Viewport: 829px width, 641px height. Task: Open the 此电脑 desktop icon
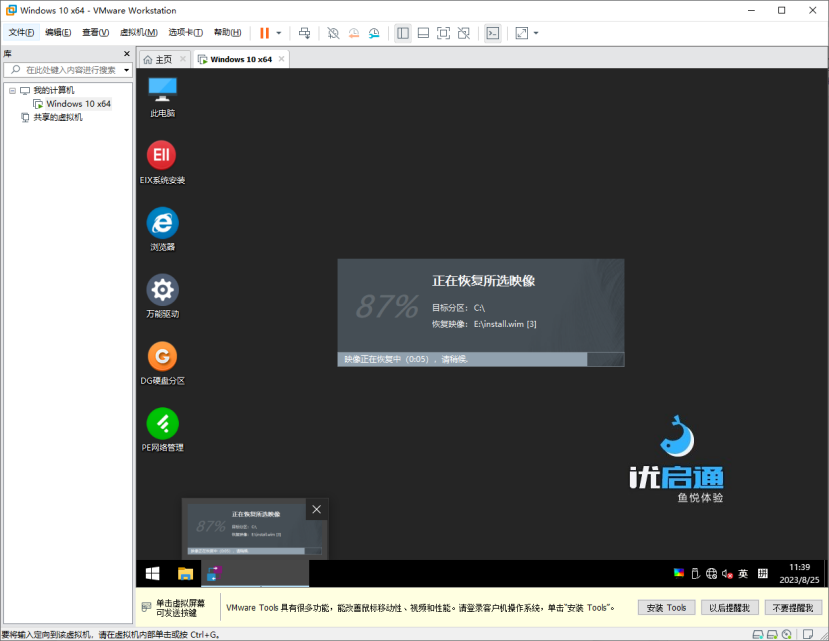162,97
